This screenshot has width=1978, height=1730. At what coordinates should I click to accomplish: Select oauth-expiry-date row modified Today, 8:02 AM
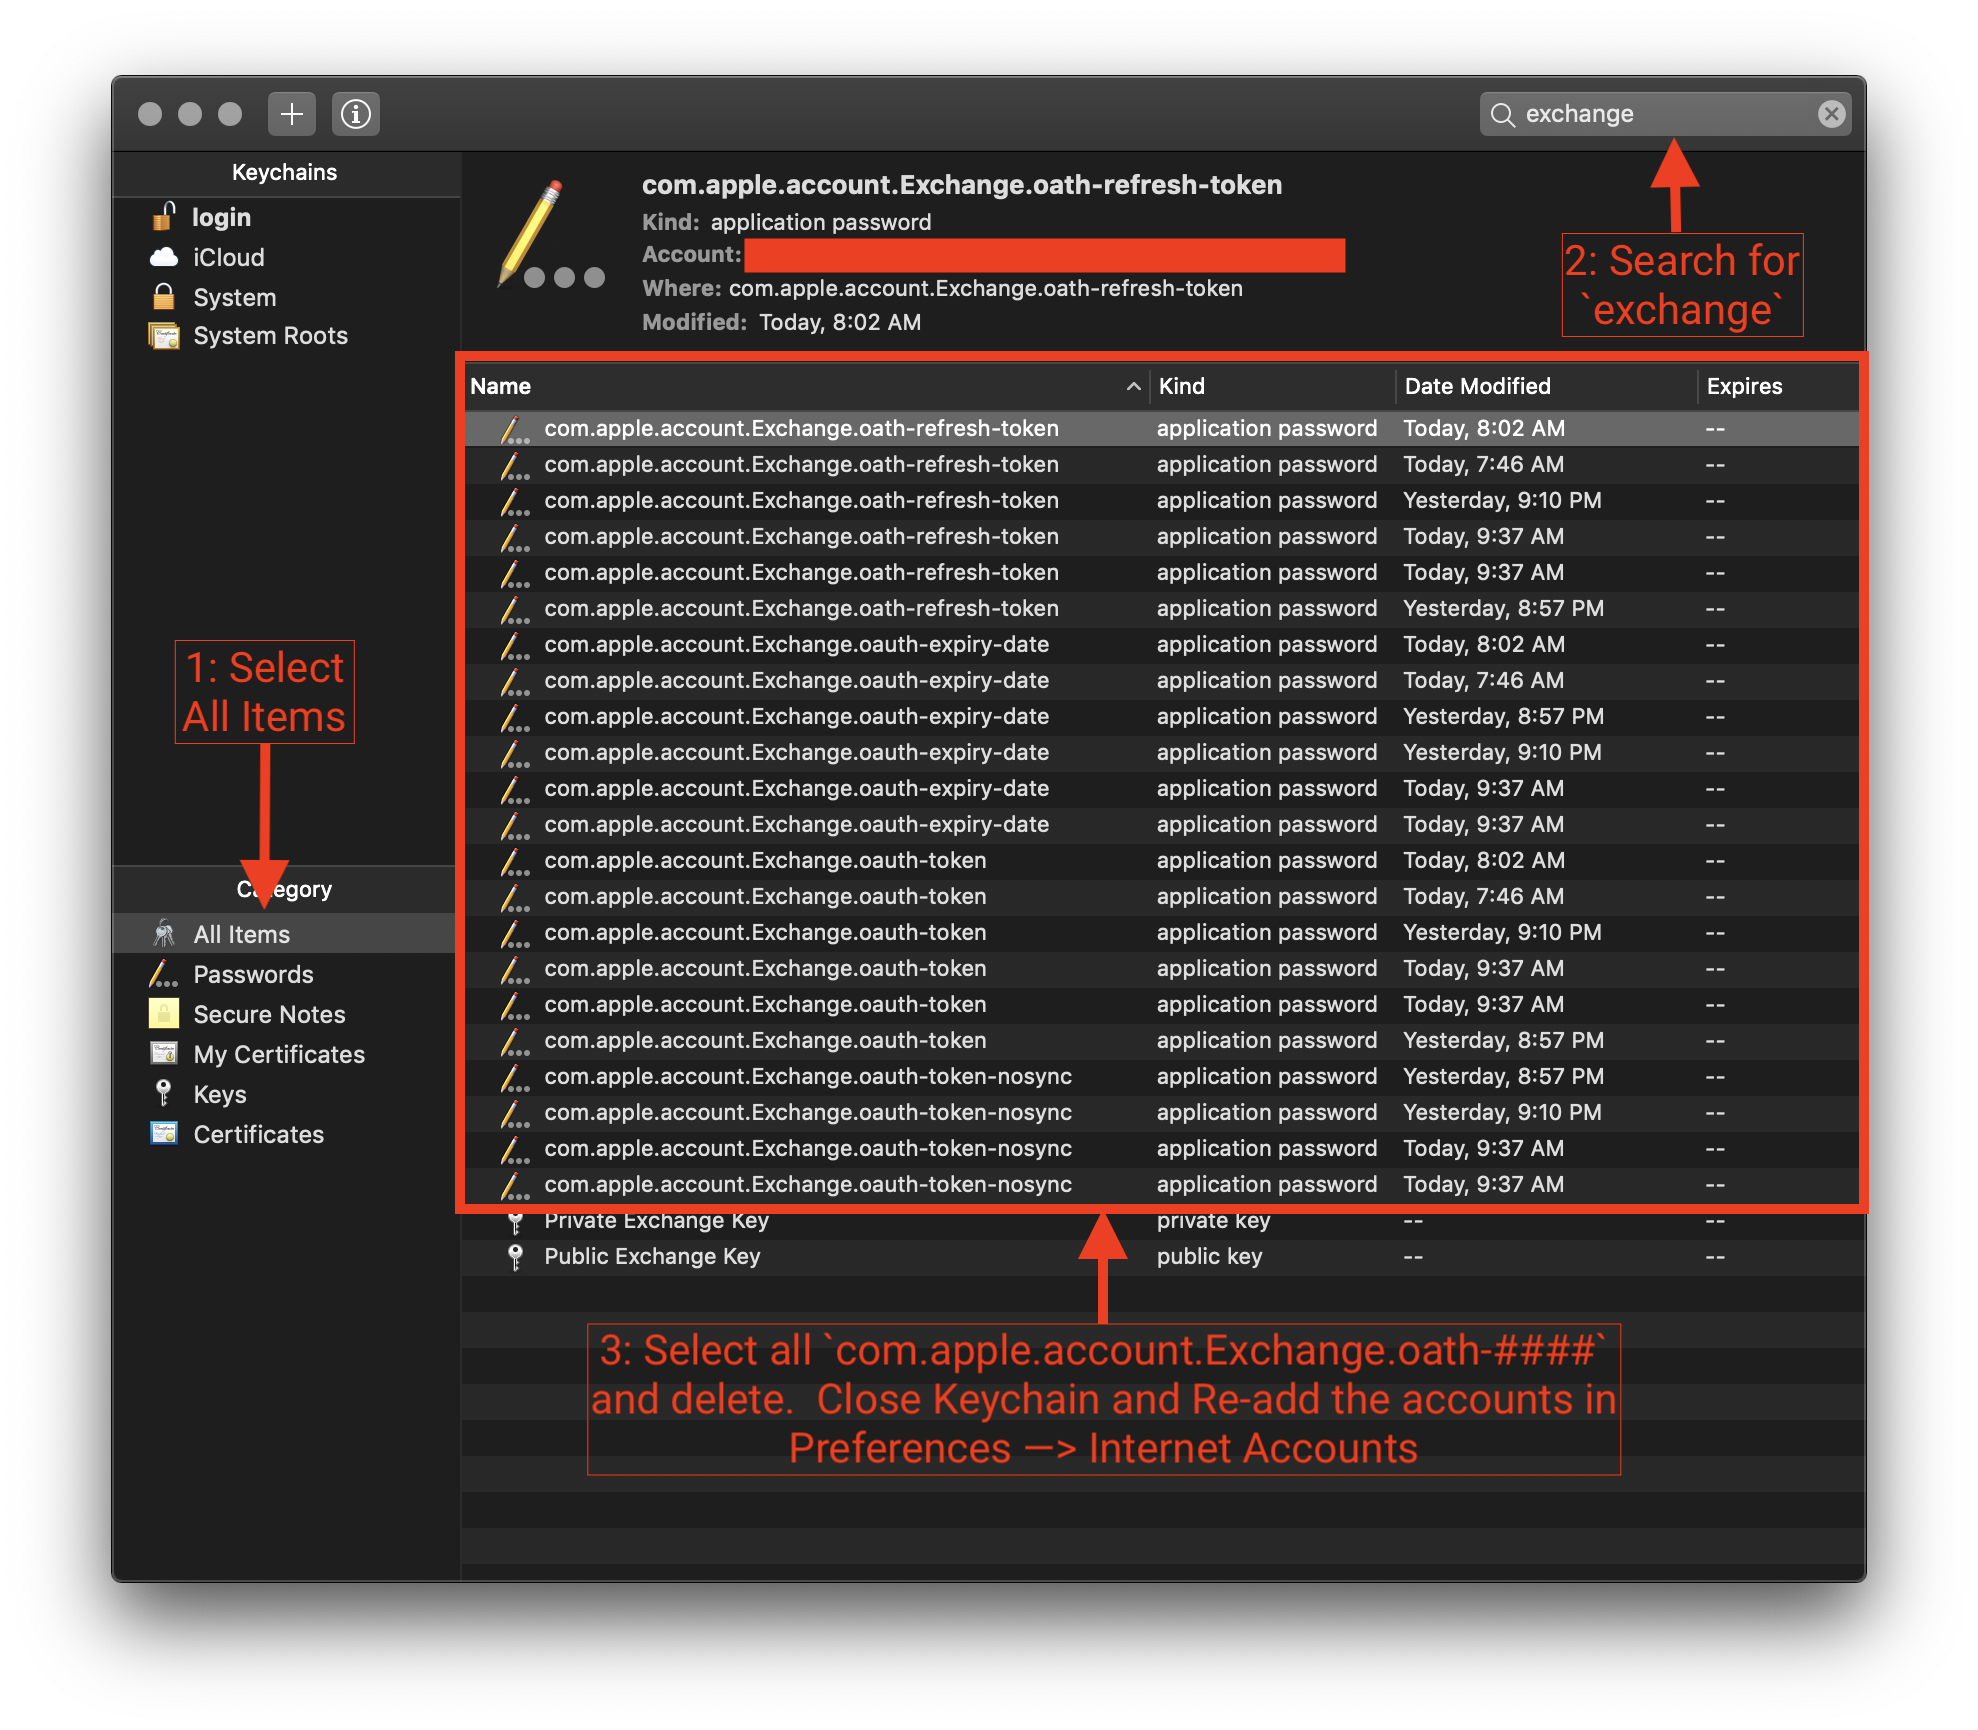coord(1161,644)
